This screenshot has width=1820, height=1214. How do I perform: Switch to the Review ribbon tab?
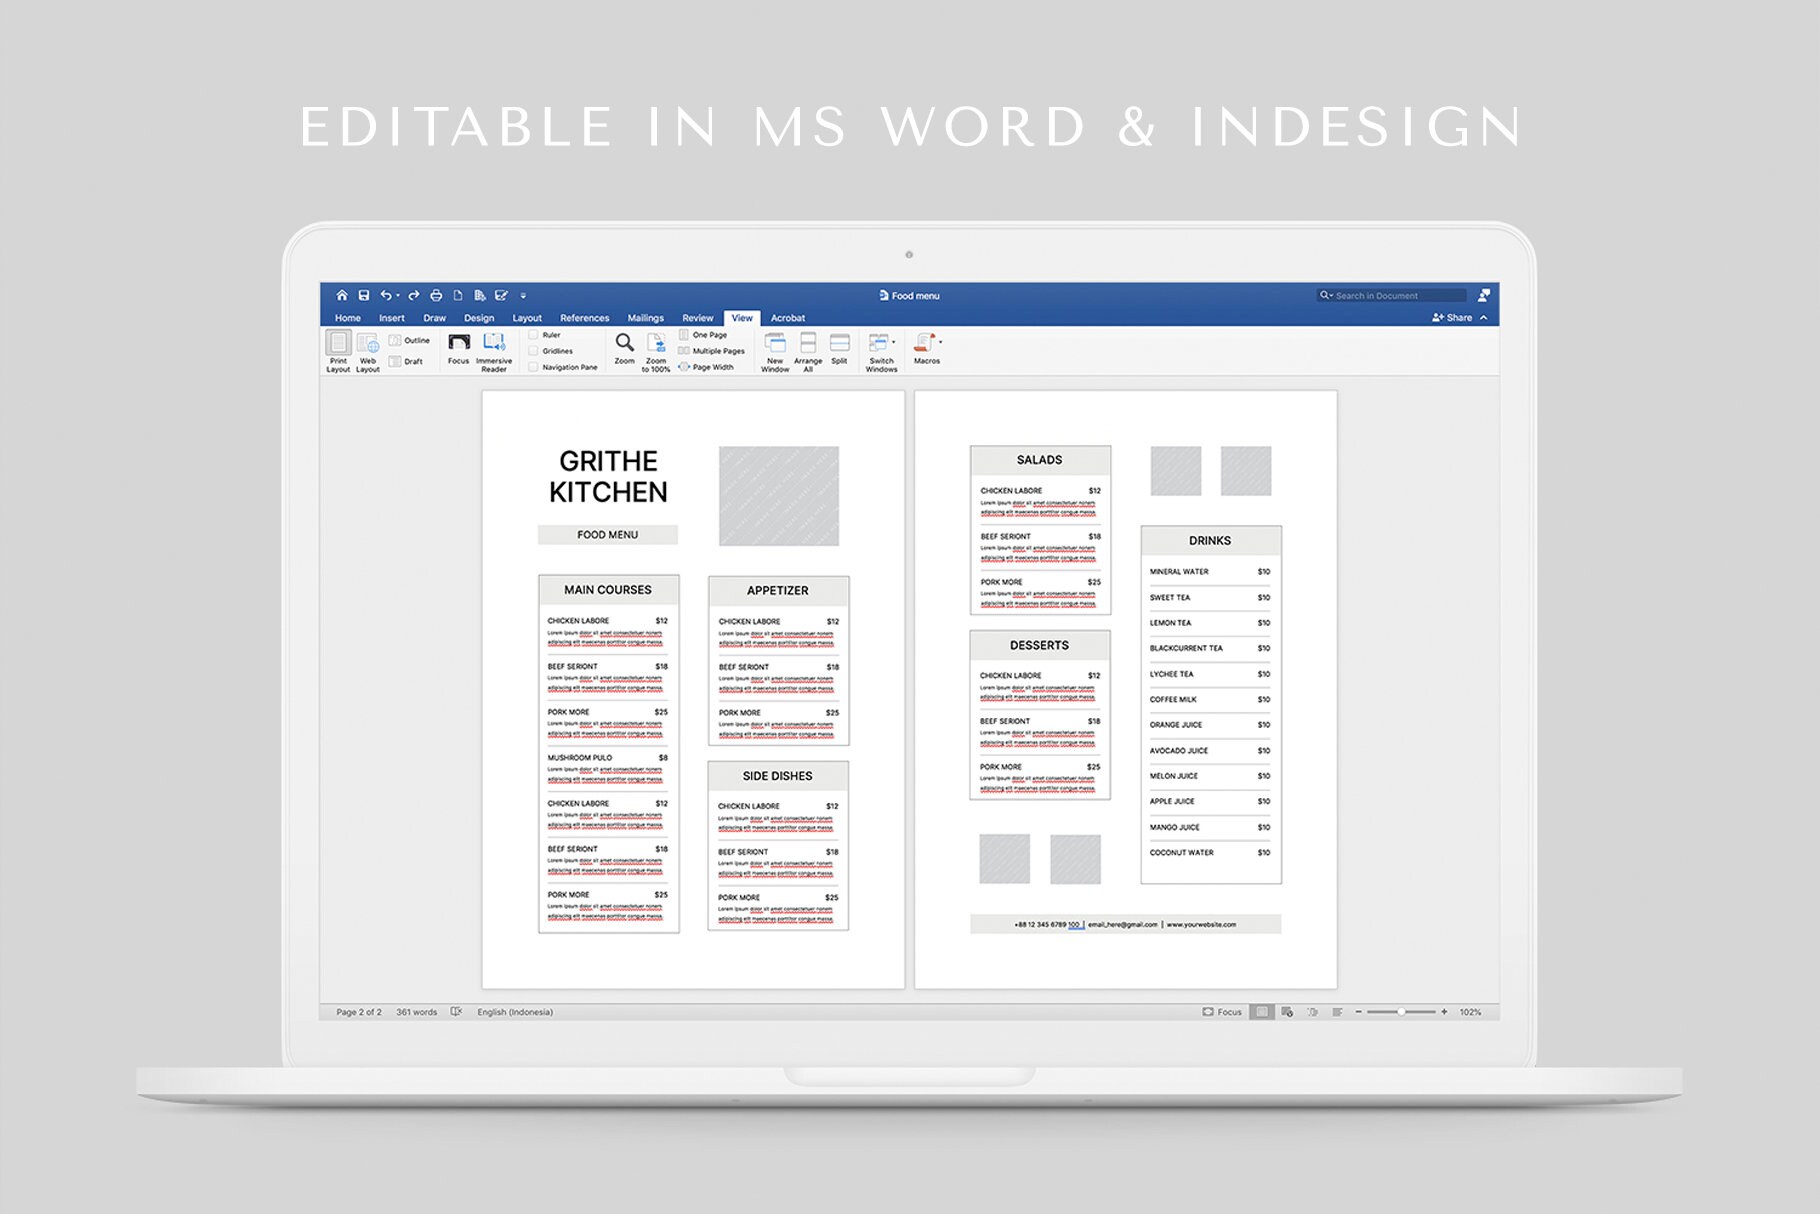697,317
